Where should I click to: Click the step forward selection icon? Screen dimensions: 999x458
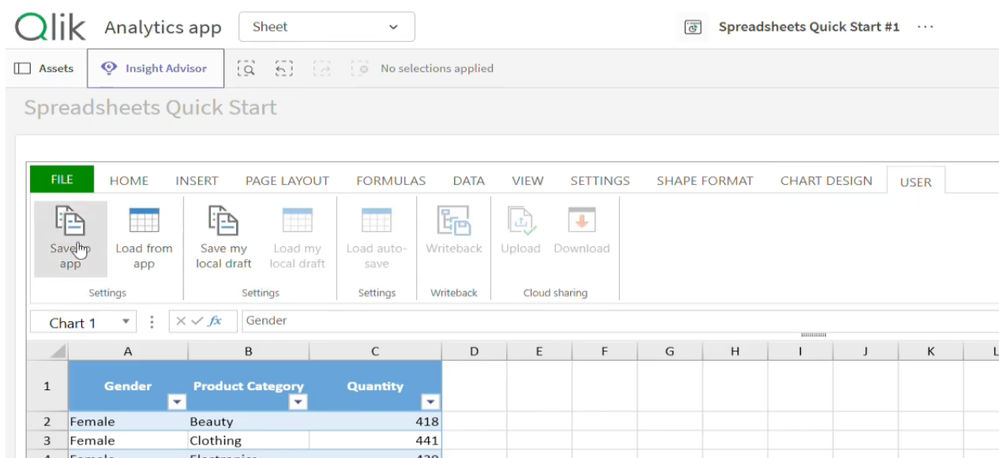click(322, 68)
